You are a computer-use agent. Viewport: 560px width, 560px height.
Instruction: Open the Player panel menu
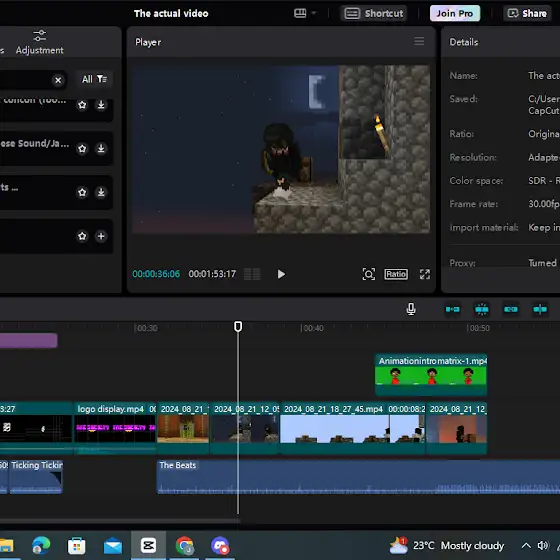pos(419,41)
